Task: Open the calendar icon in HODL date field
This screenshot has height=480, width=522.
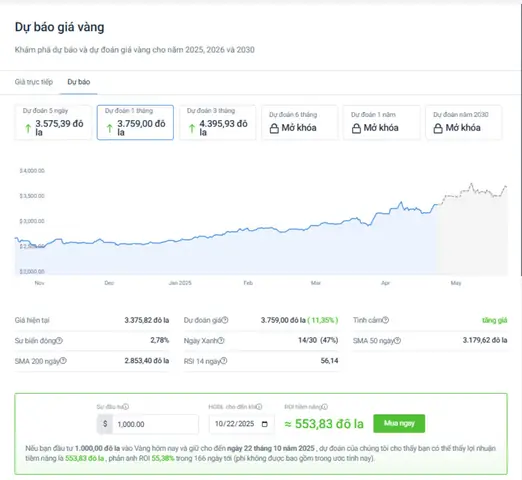Action: (x=265, y=424)
